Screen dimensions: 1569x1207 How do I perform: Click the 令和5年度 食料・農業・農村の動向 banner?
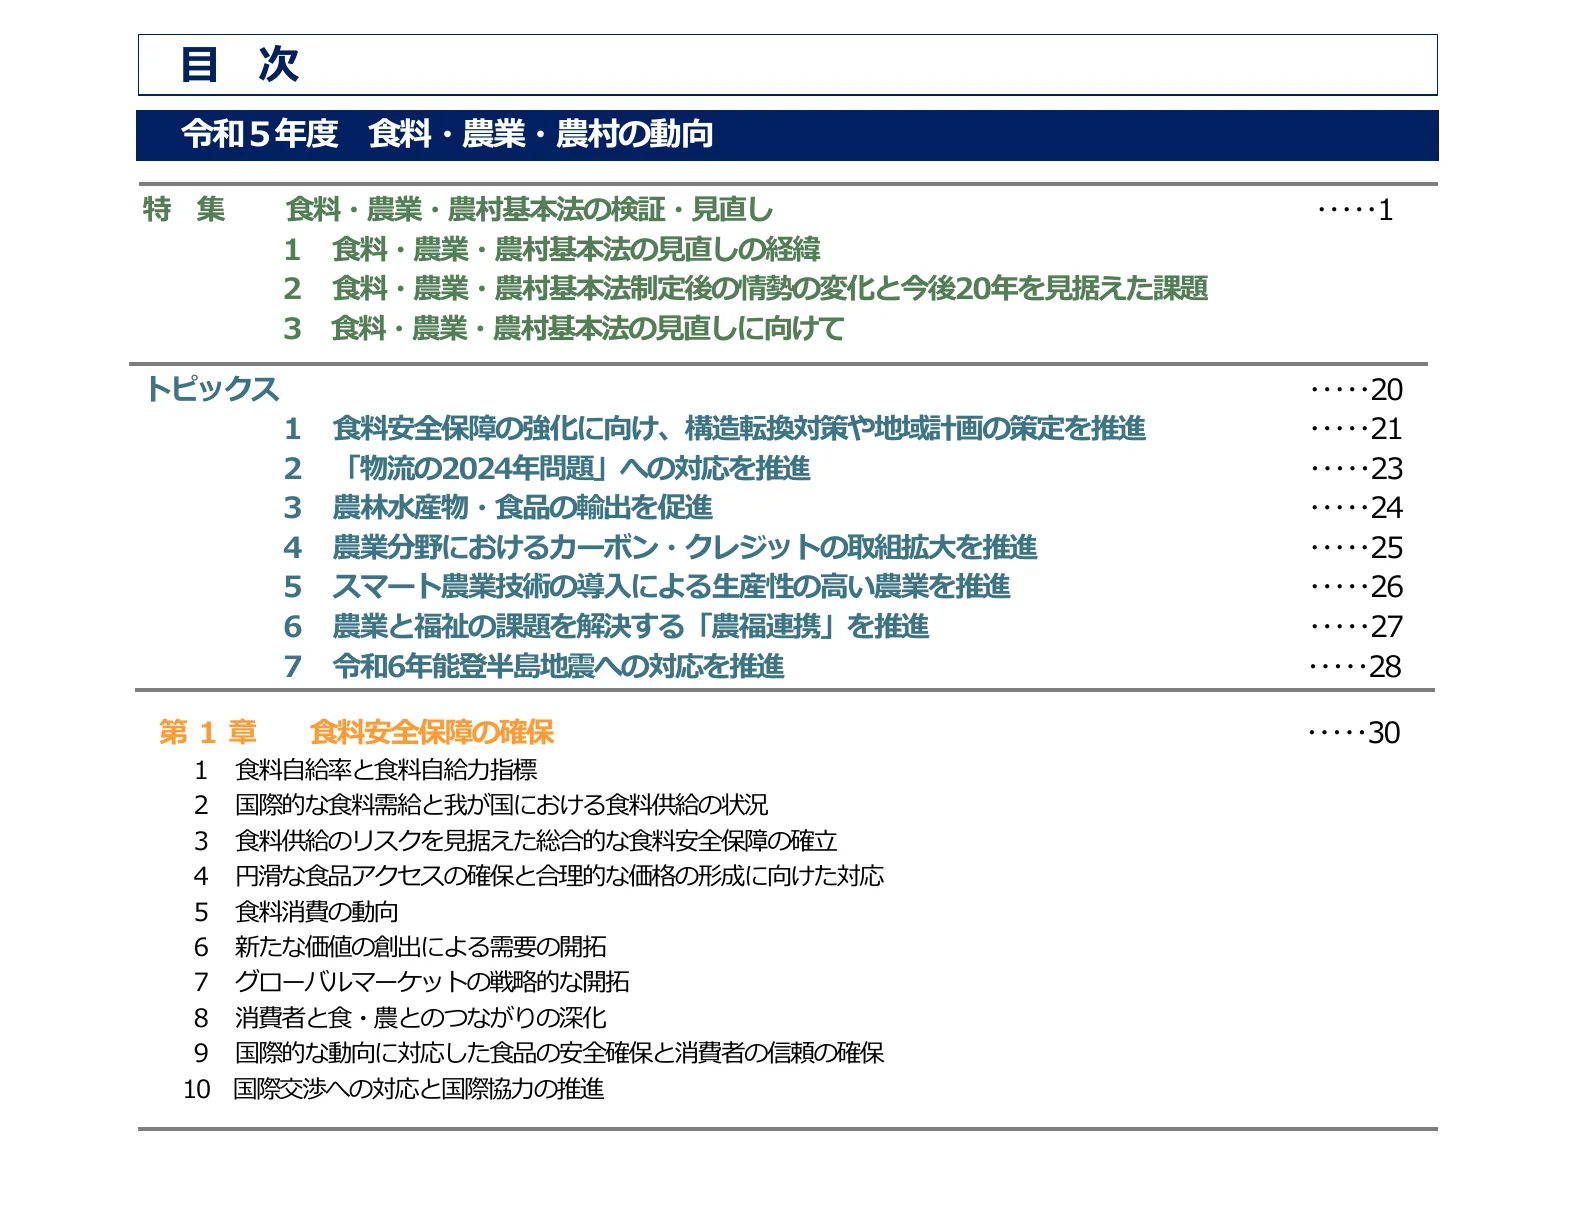point(447,134)
